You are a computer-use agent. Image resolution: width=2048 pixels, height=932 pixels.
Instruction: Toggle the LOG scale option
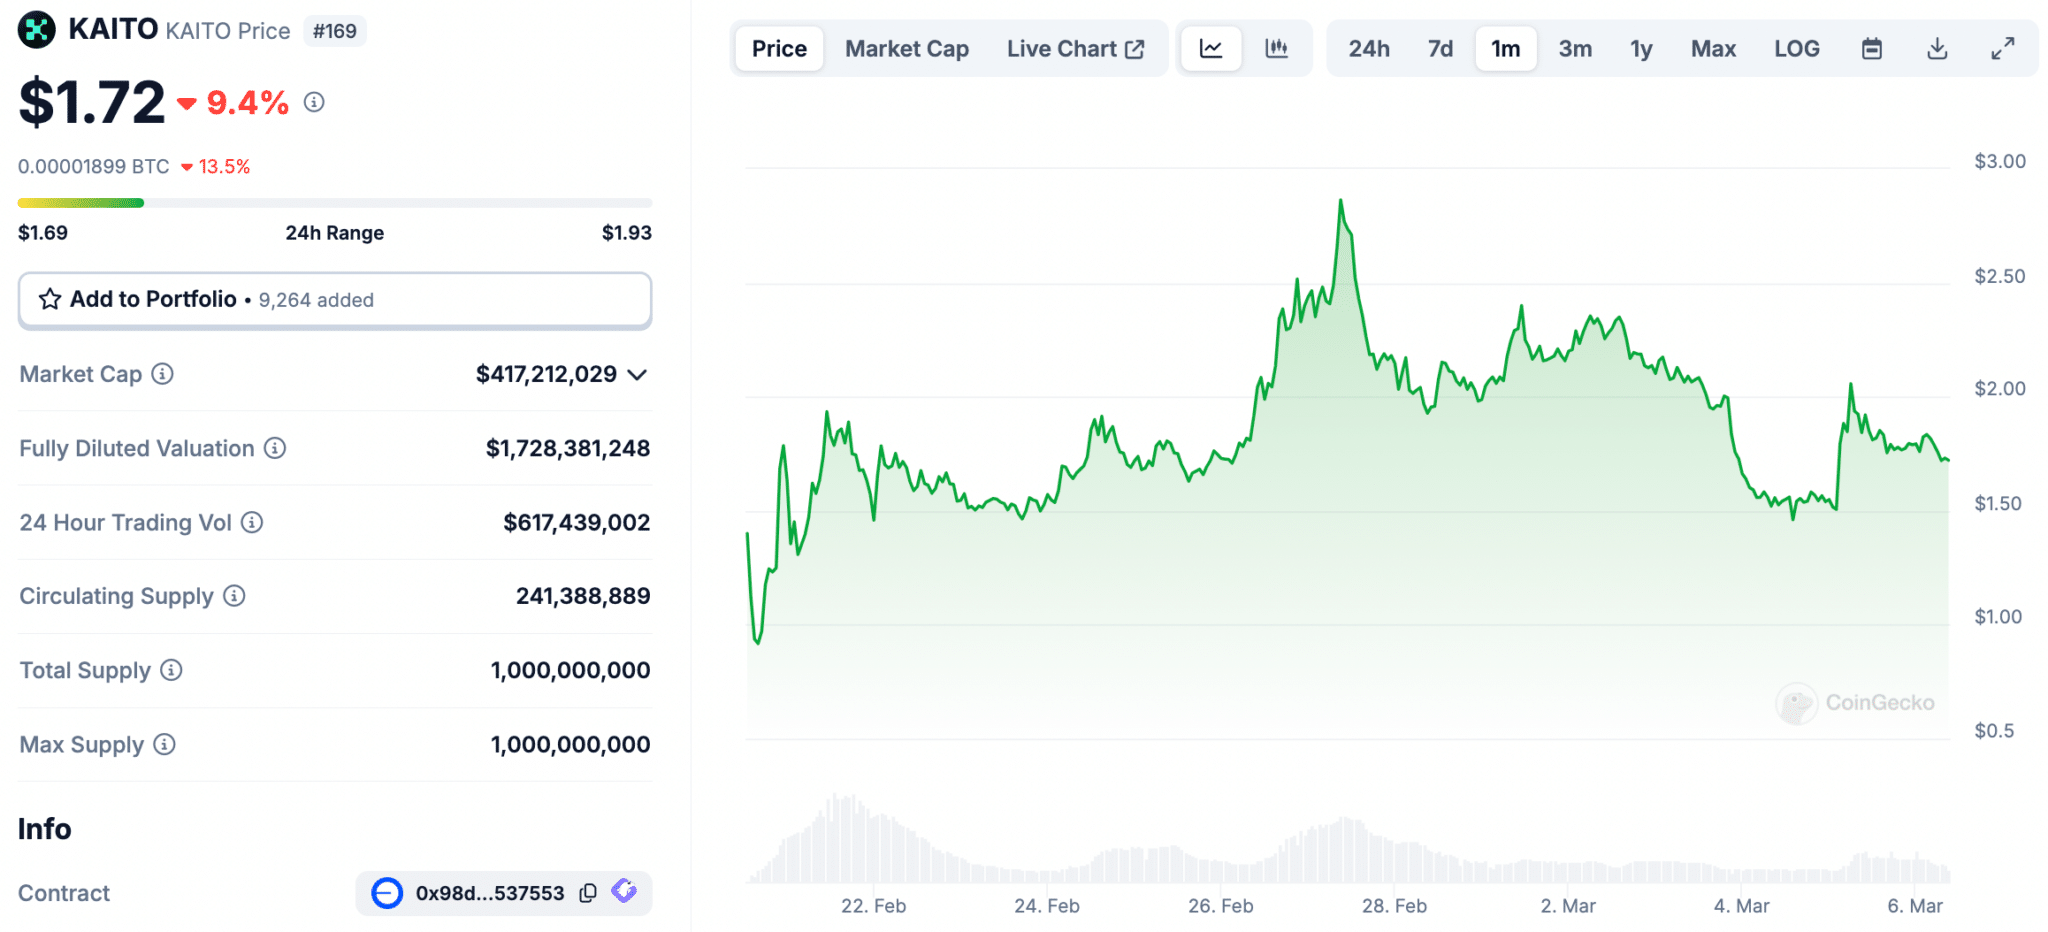[x=1797, y=48]
